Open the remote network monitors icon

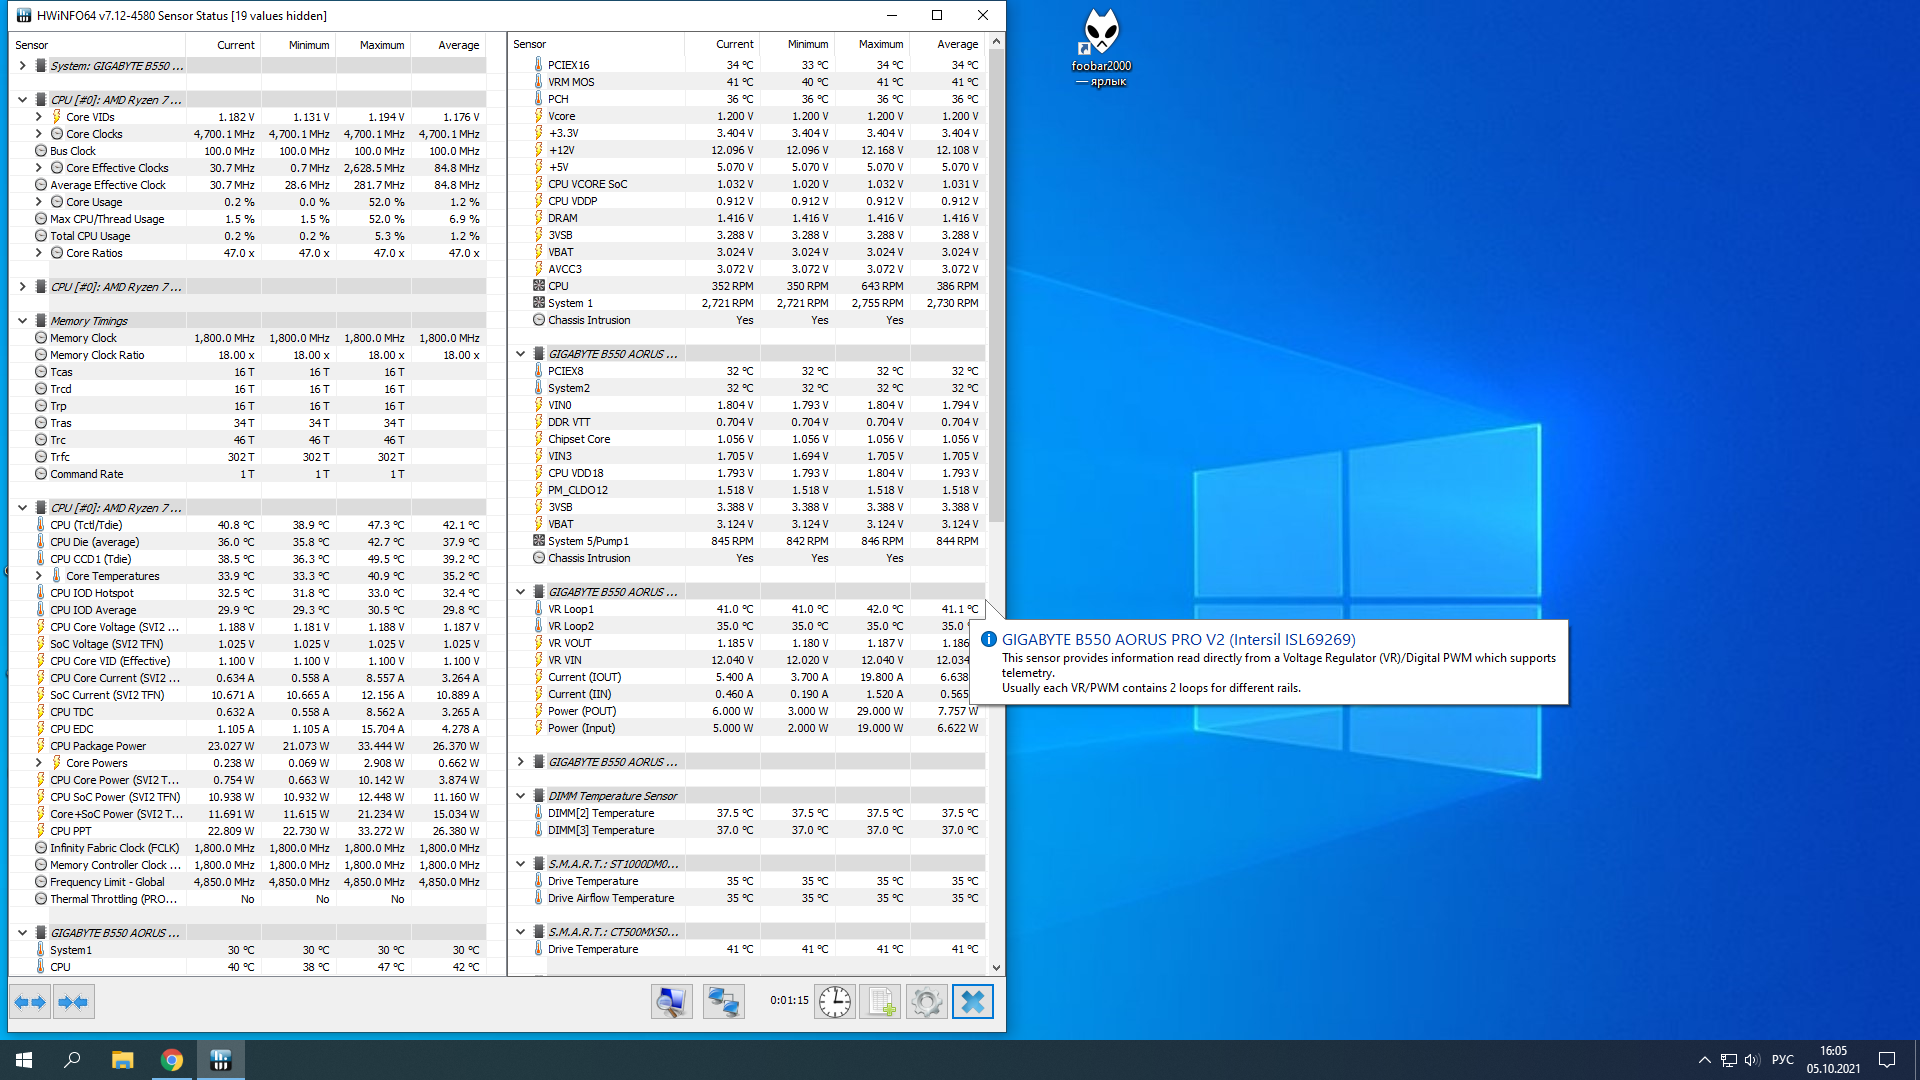(723, 1001)
